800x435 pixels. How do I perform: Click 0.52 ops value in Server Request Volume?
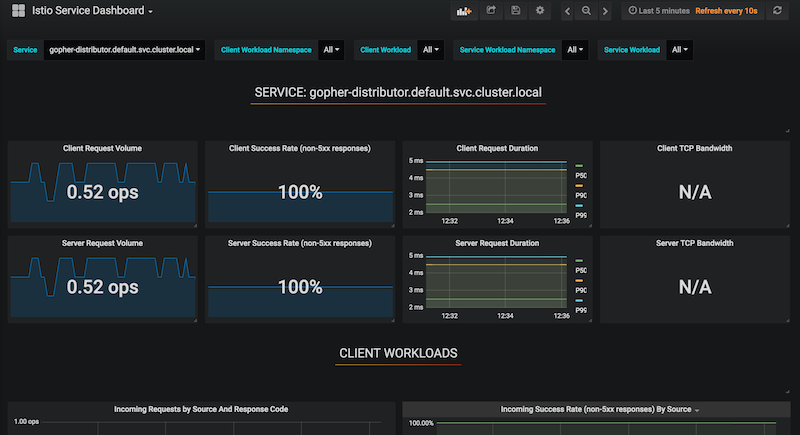102,287
